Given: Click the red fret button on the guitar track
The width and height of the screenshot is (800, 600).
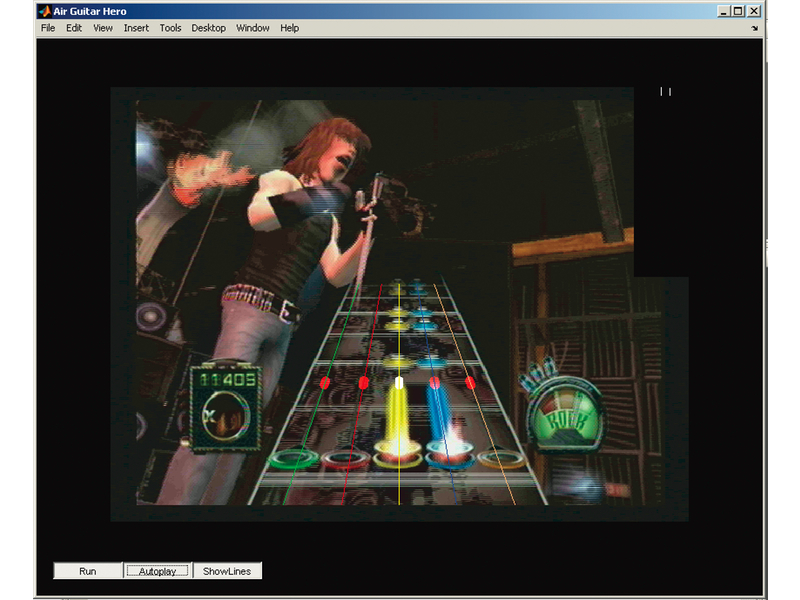Looking at the screenshot, I should [345, 459].
